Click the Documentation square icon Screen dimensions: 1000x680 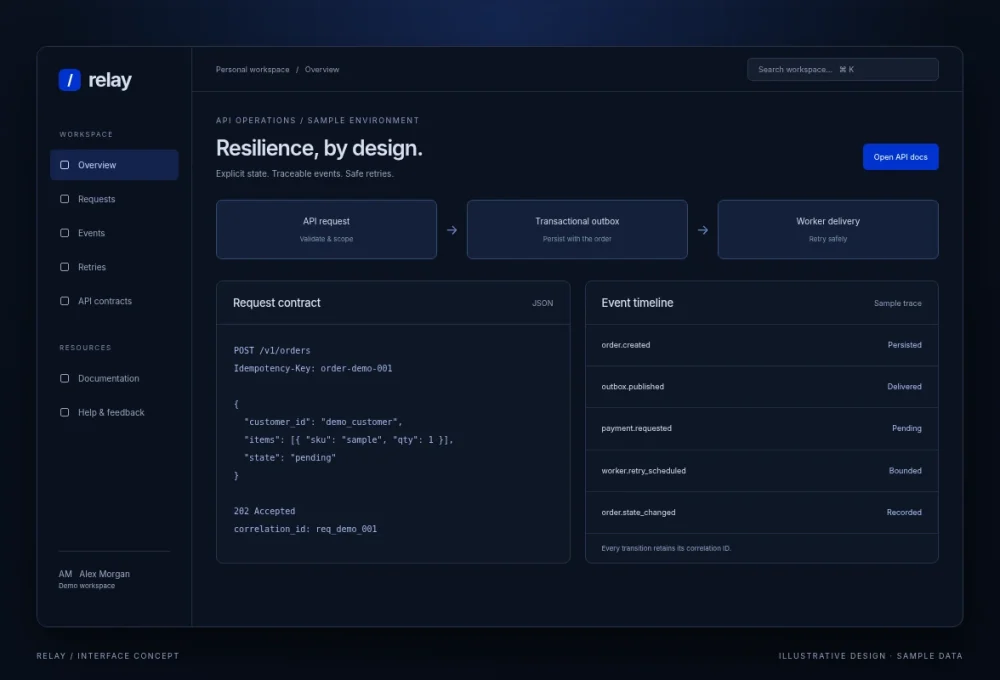[64, 378]
